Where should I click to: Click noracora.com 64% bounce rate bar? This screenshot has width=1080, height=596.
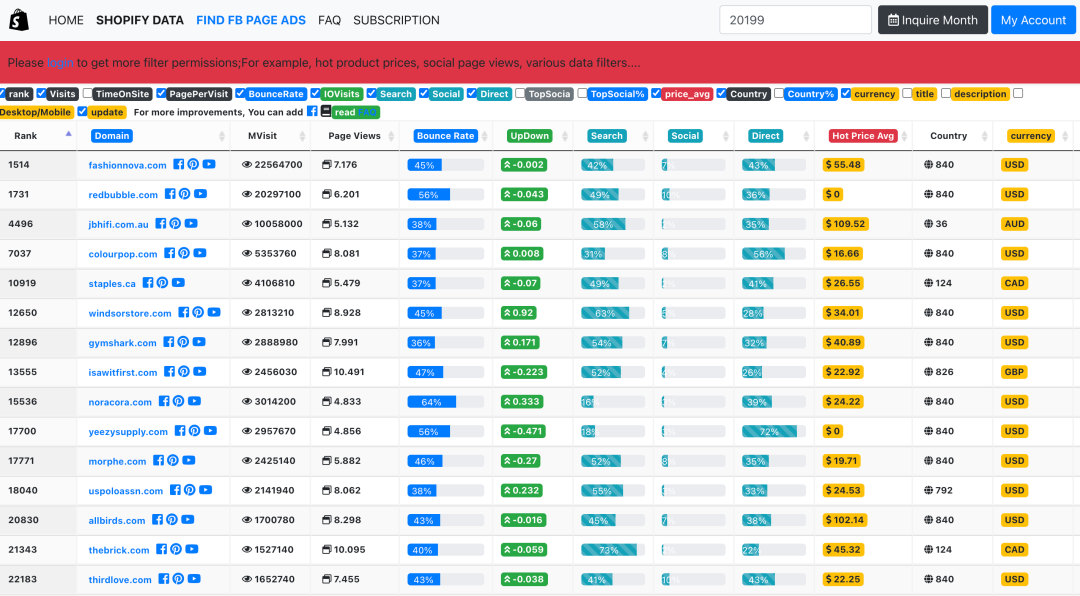(432, 402)
